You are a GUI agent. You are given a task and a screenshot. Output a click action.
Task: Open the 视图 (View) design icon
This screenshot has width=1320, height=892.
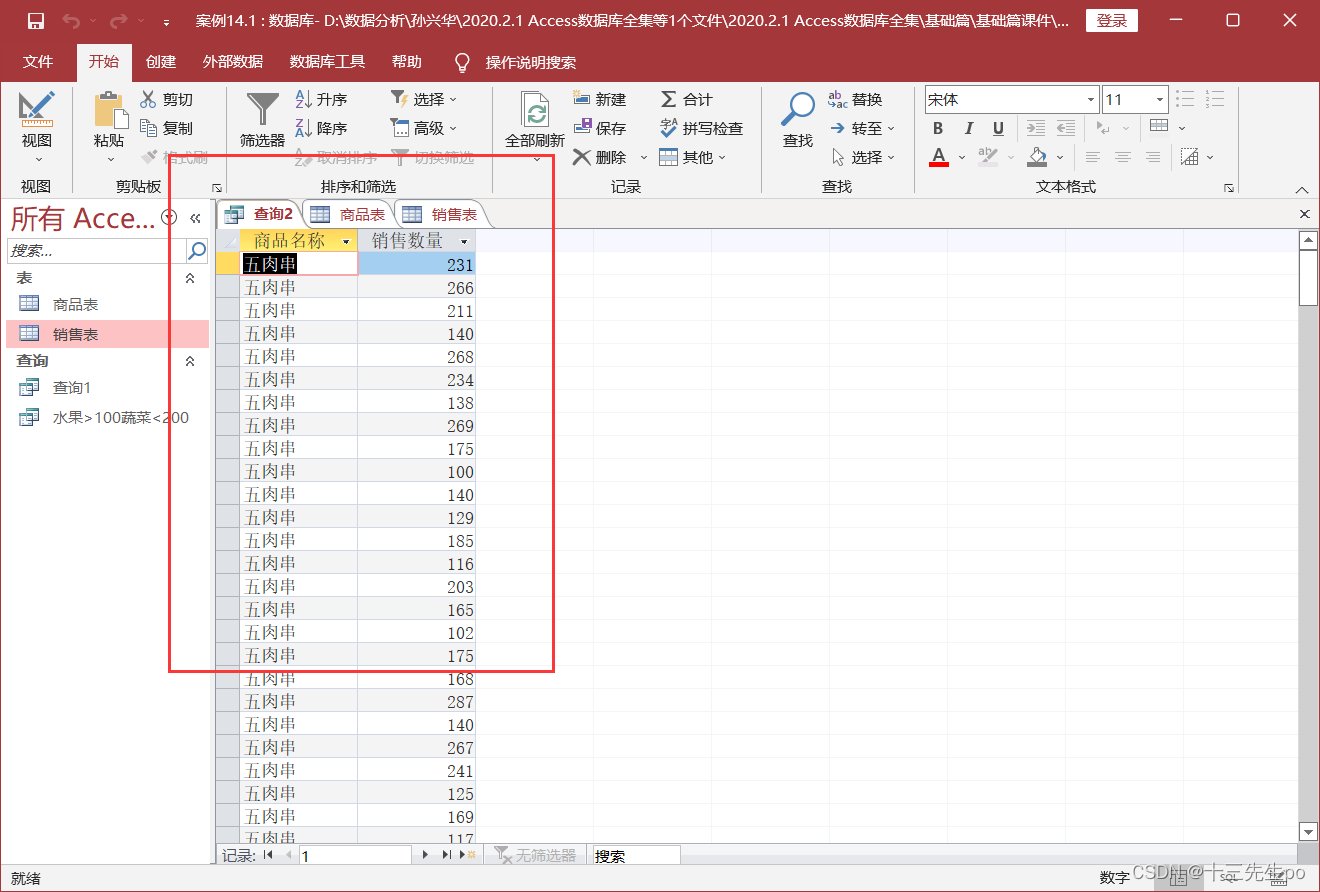coord(37,110)
